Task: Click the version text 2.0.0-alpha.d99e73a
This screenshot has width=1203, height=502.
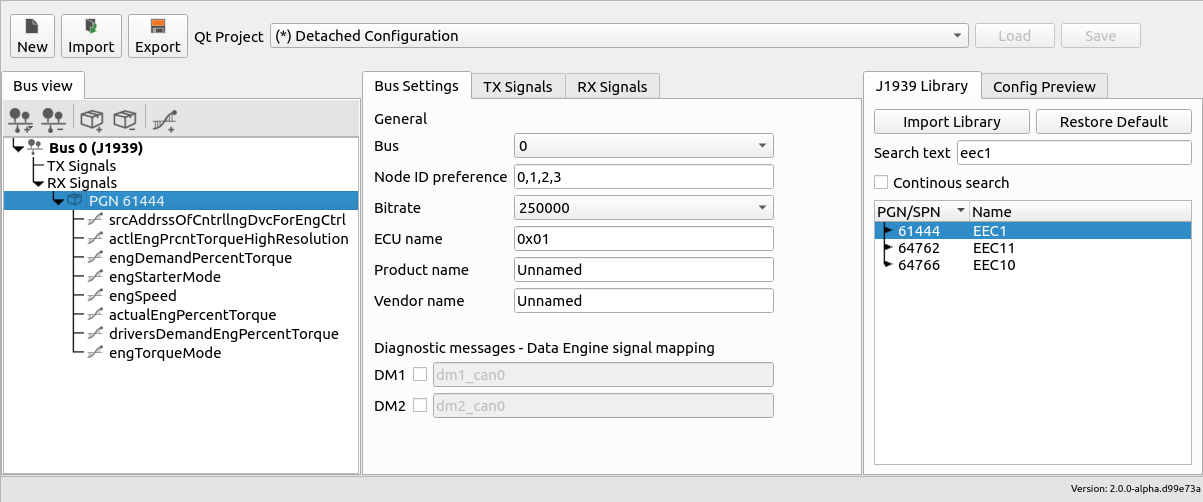Action: 1134,489
